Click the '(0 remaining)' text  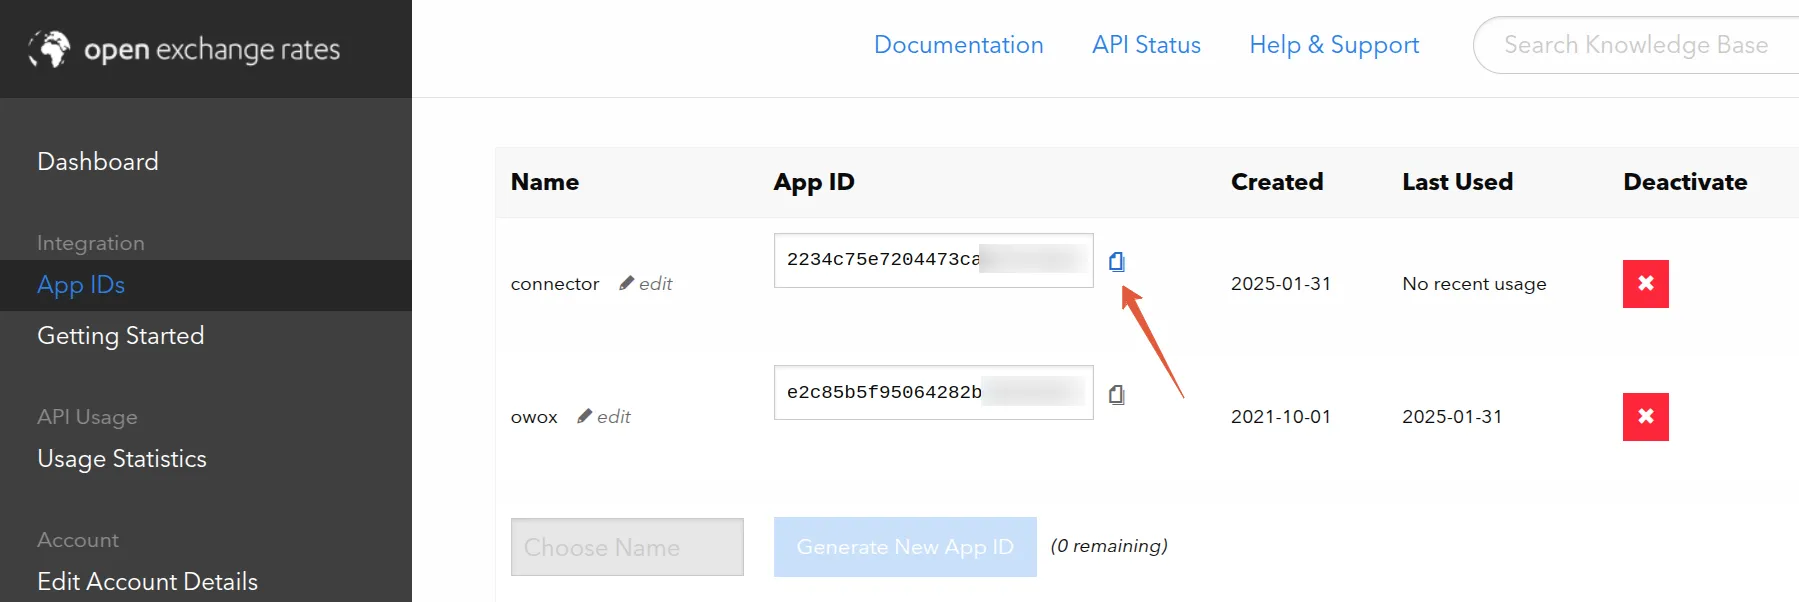pos(1109,546)
